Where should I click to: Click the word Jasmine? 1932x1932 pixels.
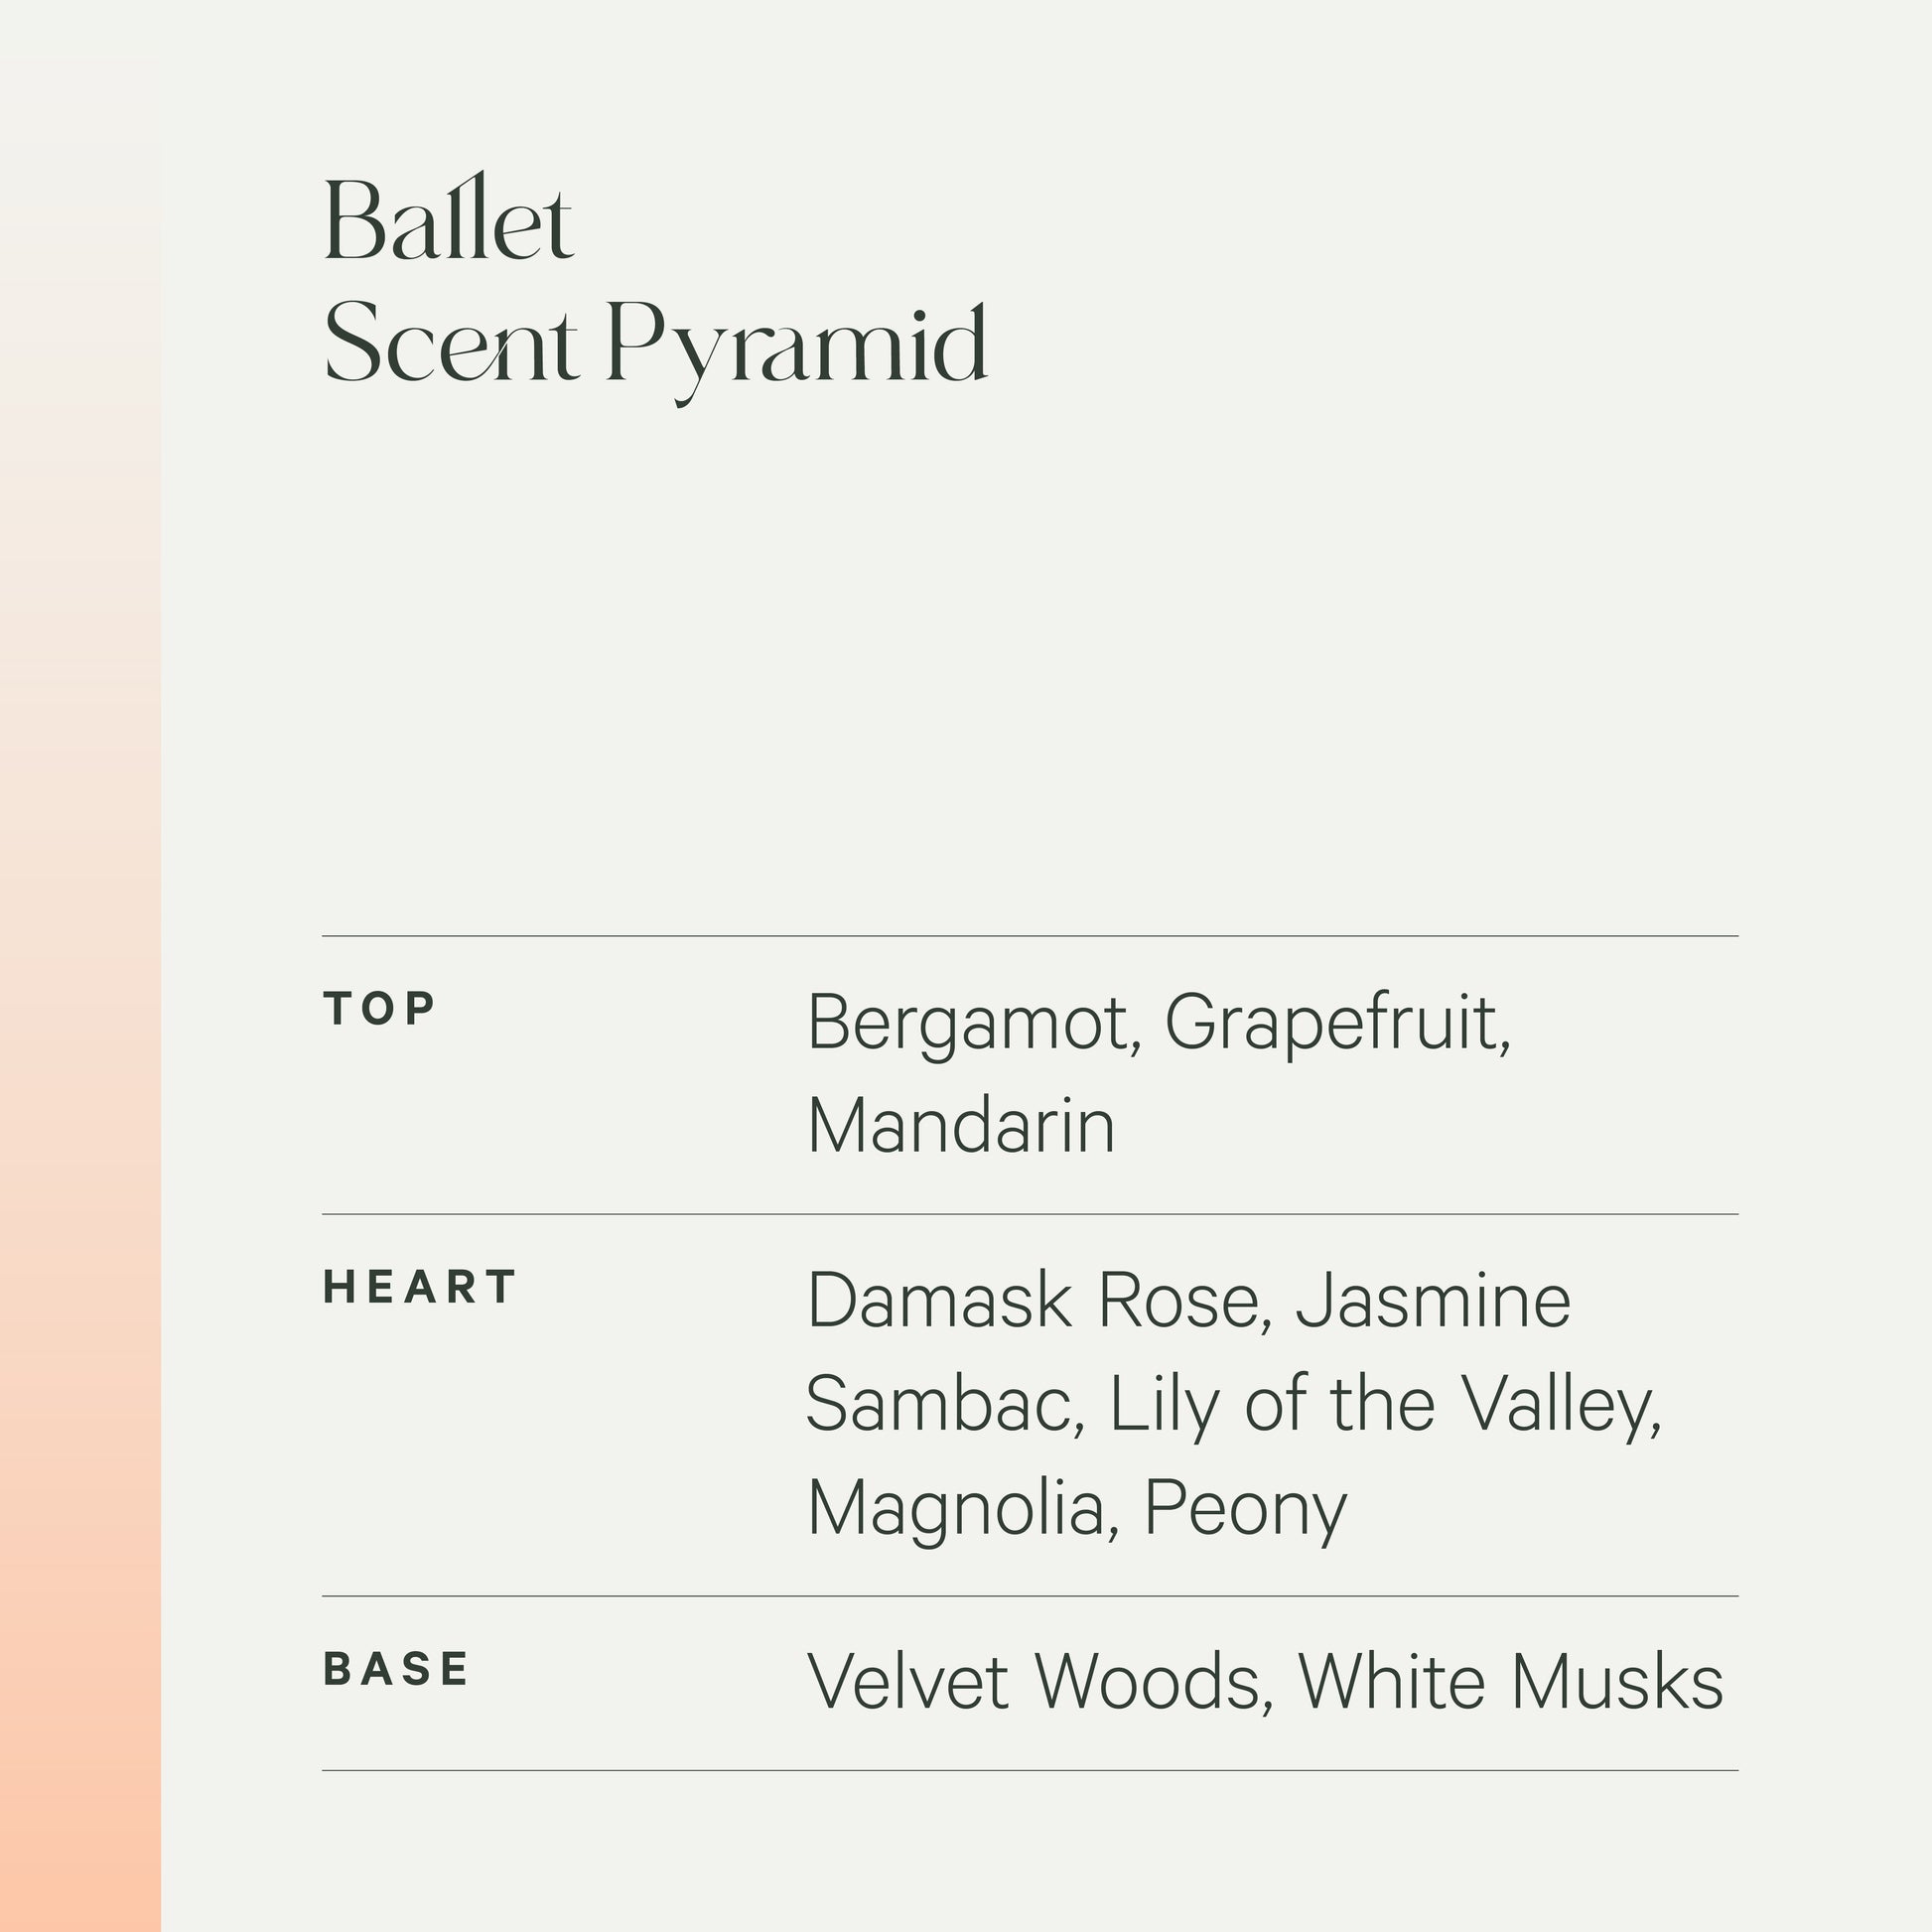click(x=1432, y=1301)
